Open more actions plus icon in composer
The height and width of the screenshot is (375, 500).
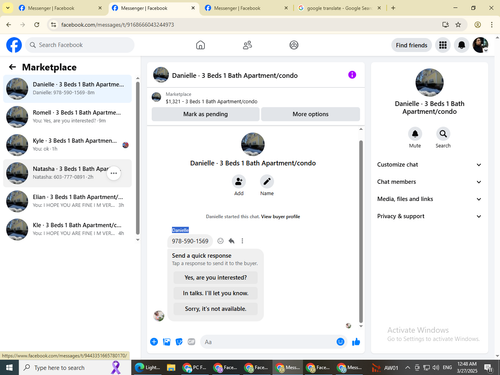click(x=154, y=342)
